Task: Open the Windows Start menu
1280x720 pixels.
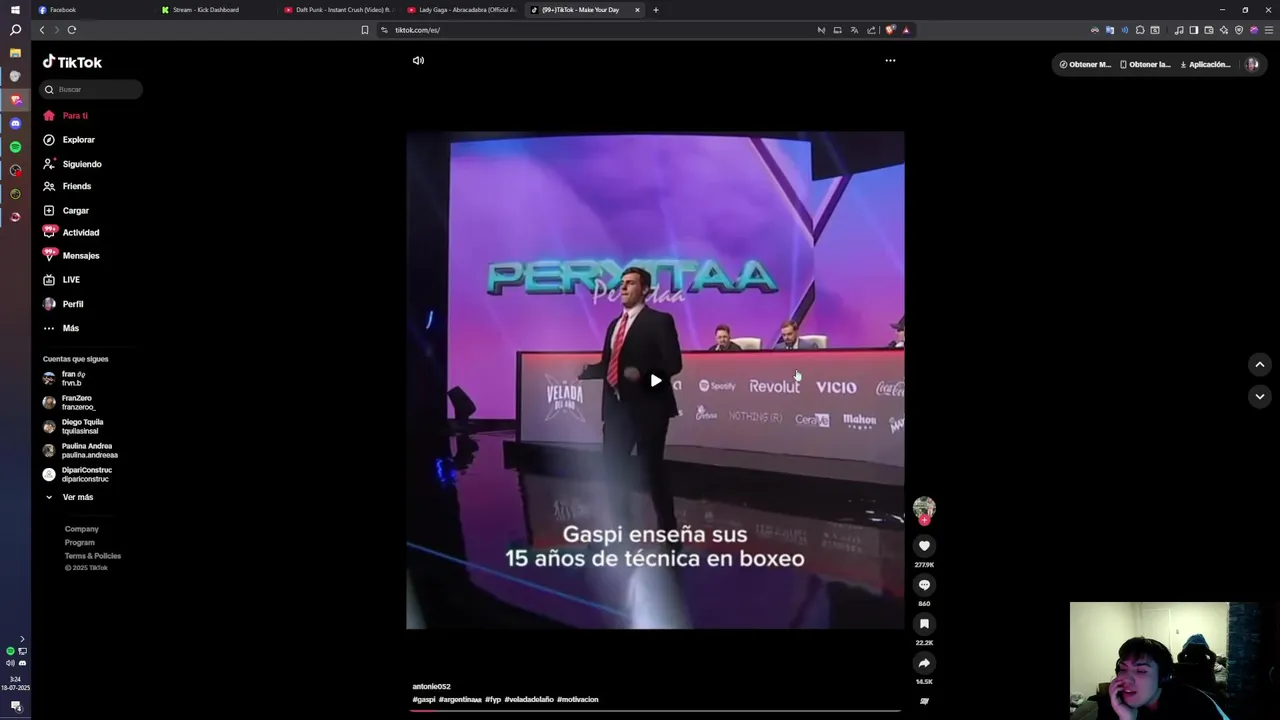Action: (15, 10)
